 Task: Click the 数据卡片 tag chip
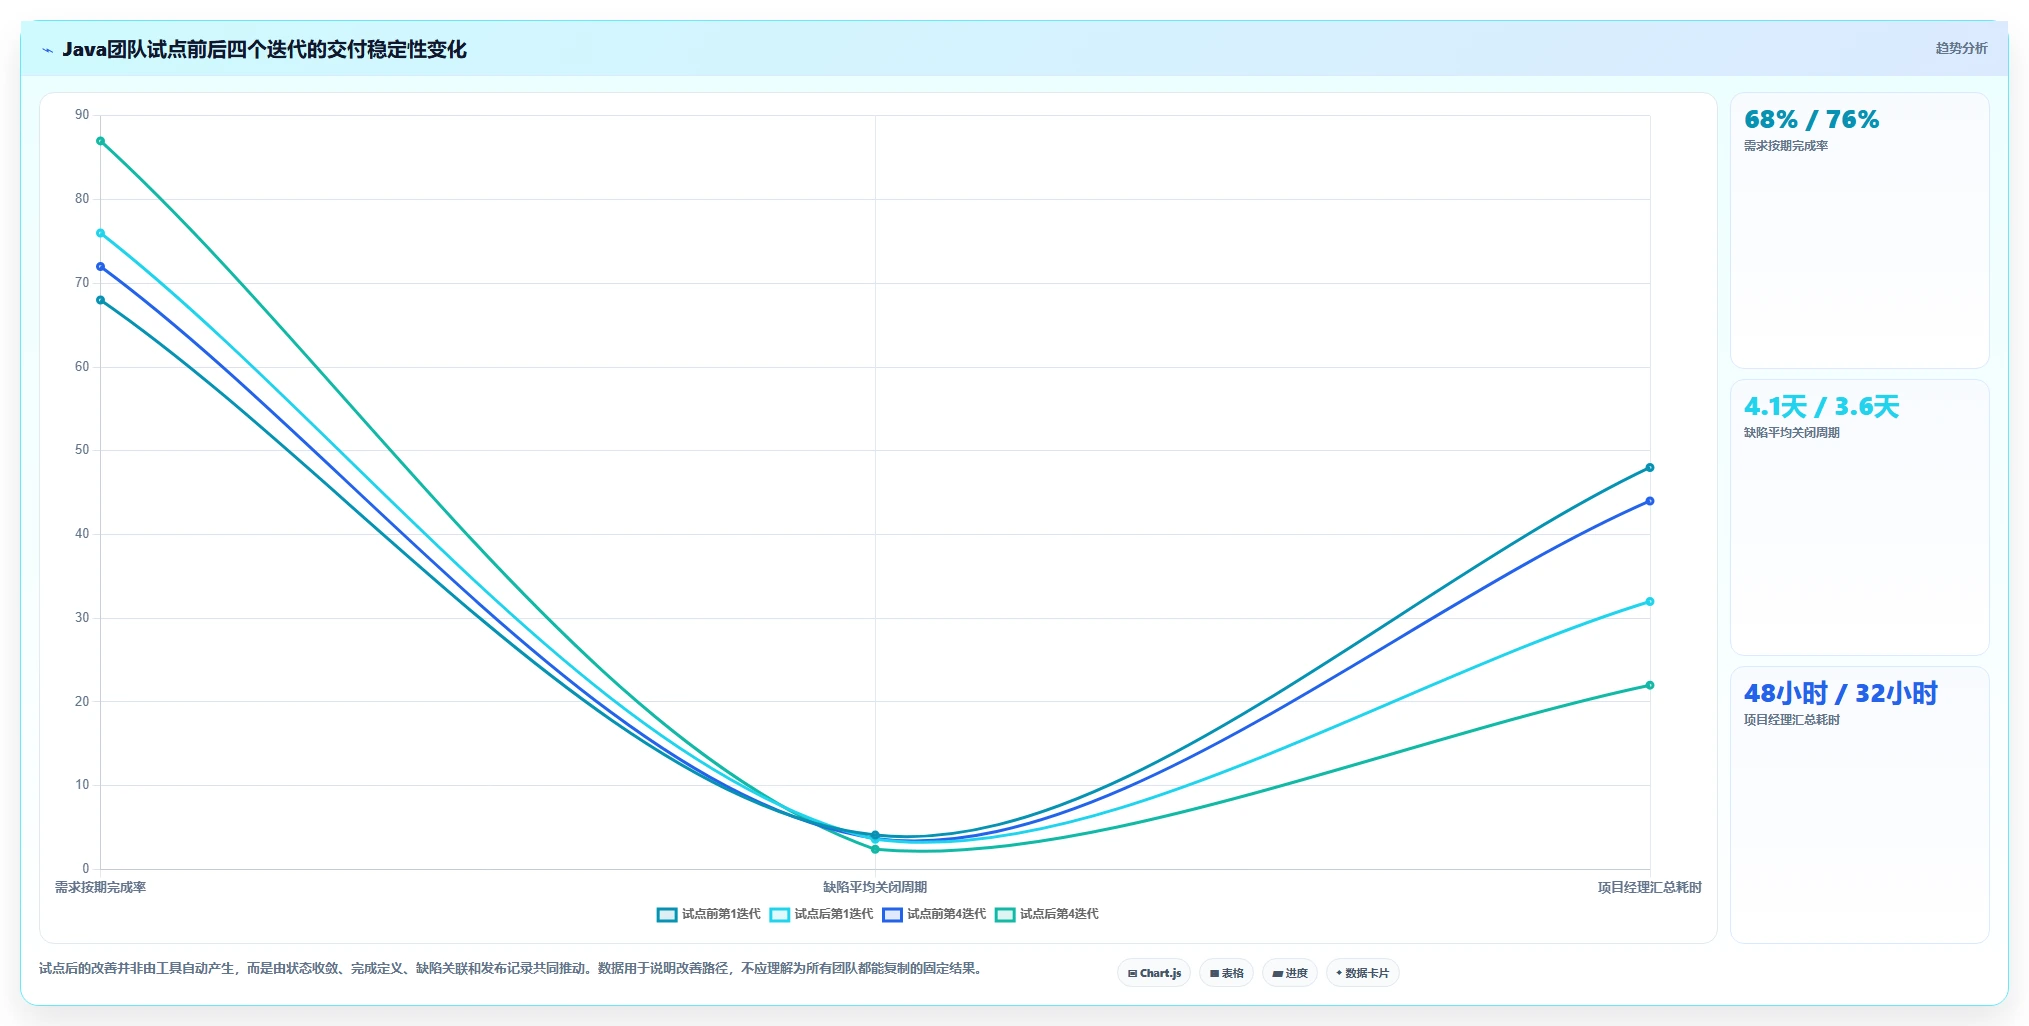[x=1362, y=973]
